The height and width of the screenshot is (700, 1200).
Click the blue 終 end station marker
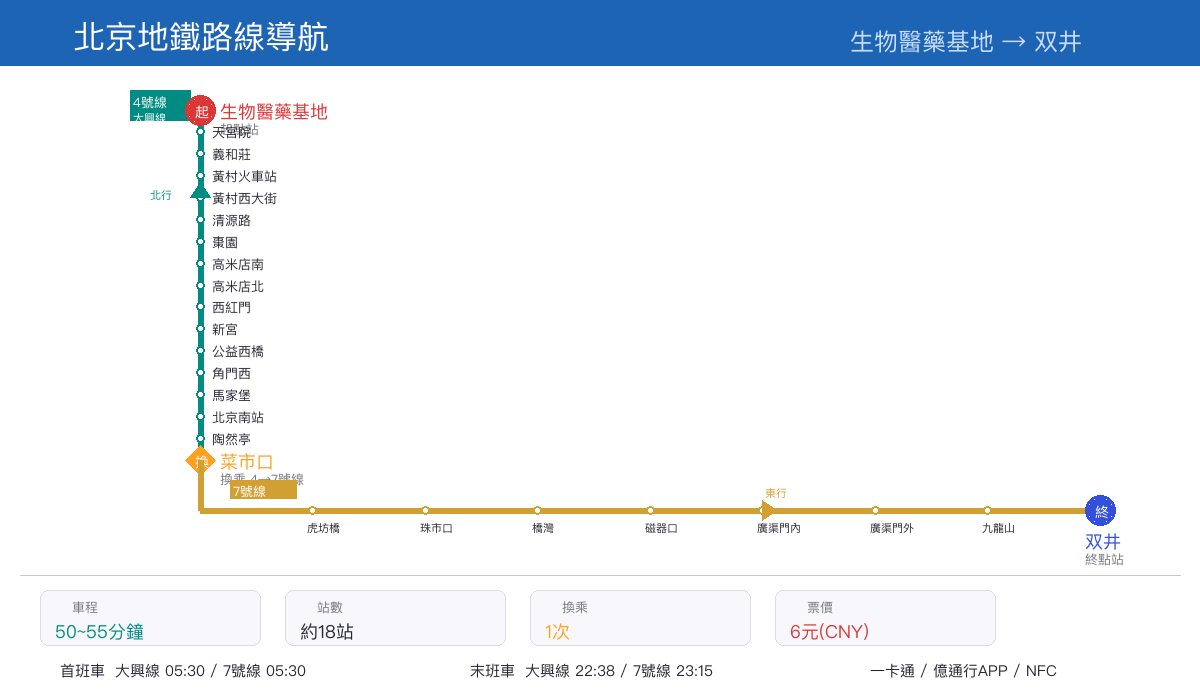tap(1101, 511)
